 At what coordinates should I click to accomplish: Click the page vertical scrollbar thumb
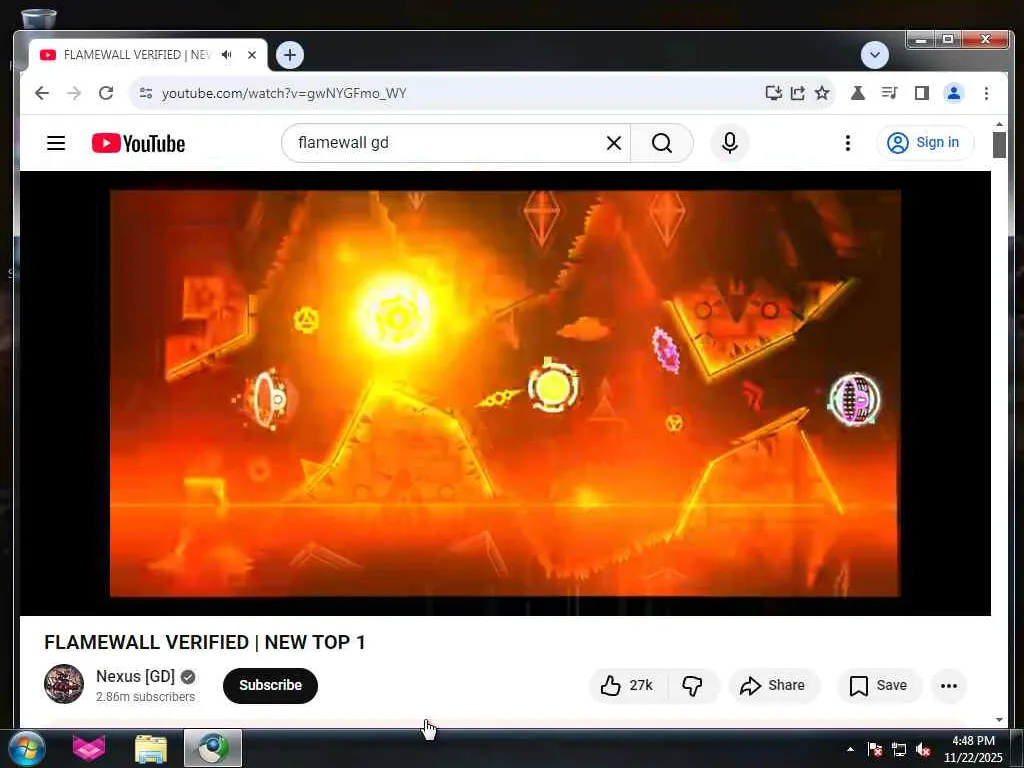(x=999, y=144)
